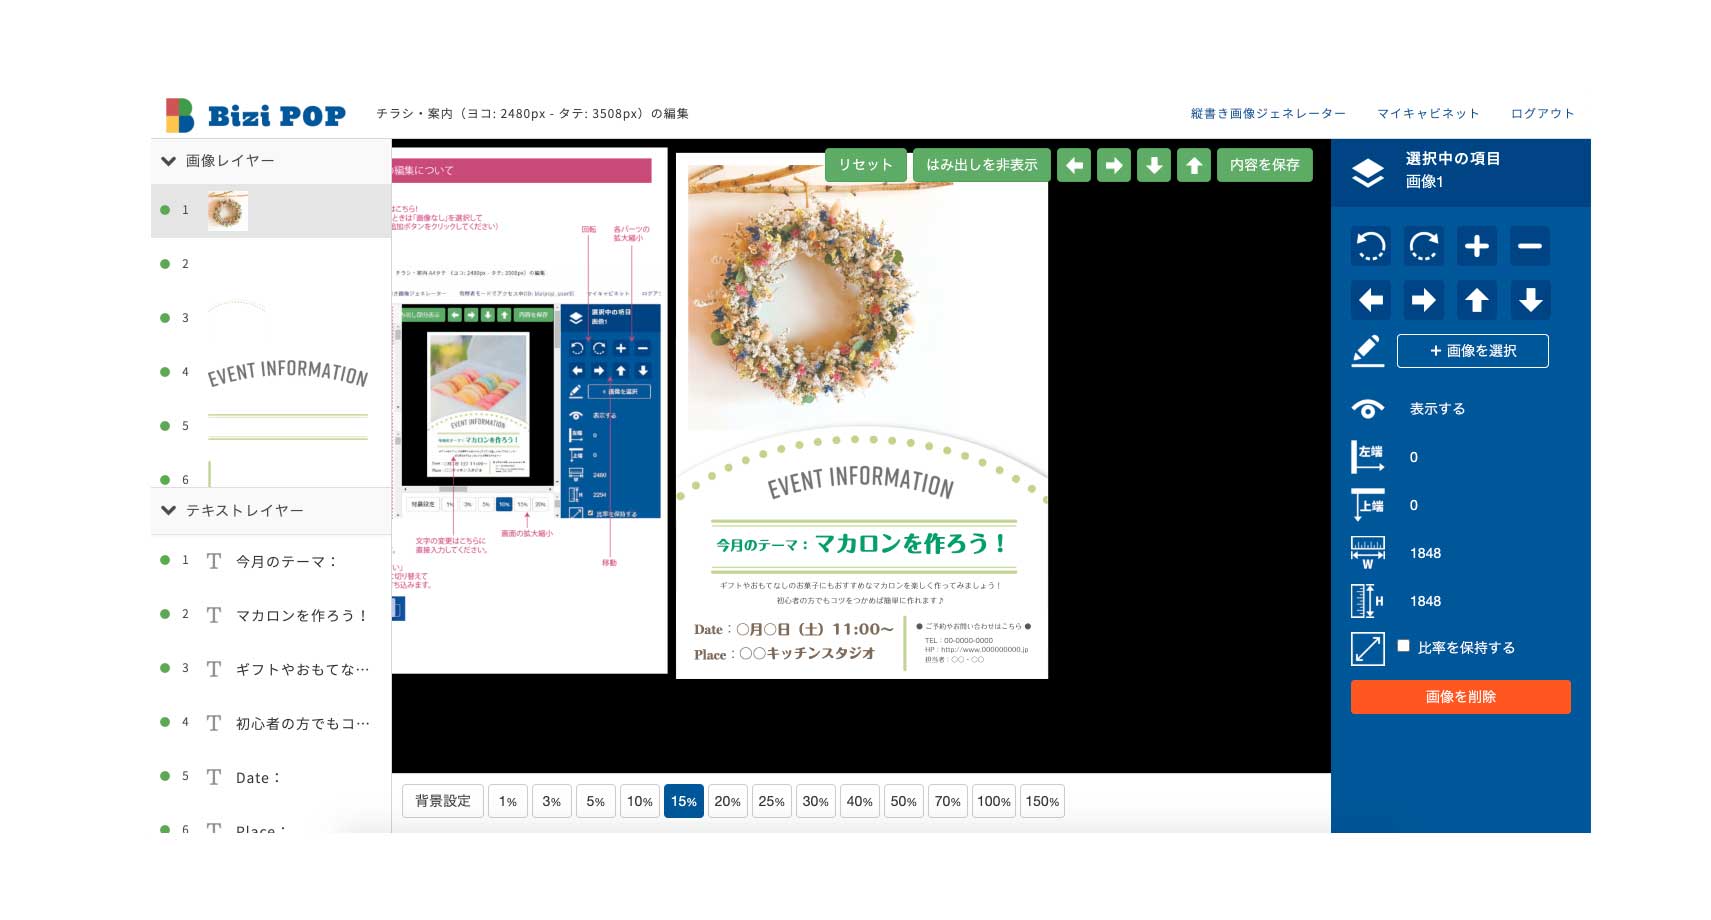Click green left arrow in canvas toolbar
Image resolution: width=1711 pixels, height=920 pixels.
(x=1074, y=165)
